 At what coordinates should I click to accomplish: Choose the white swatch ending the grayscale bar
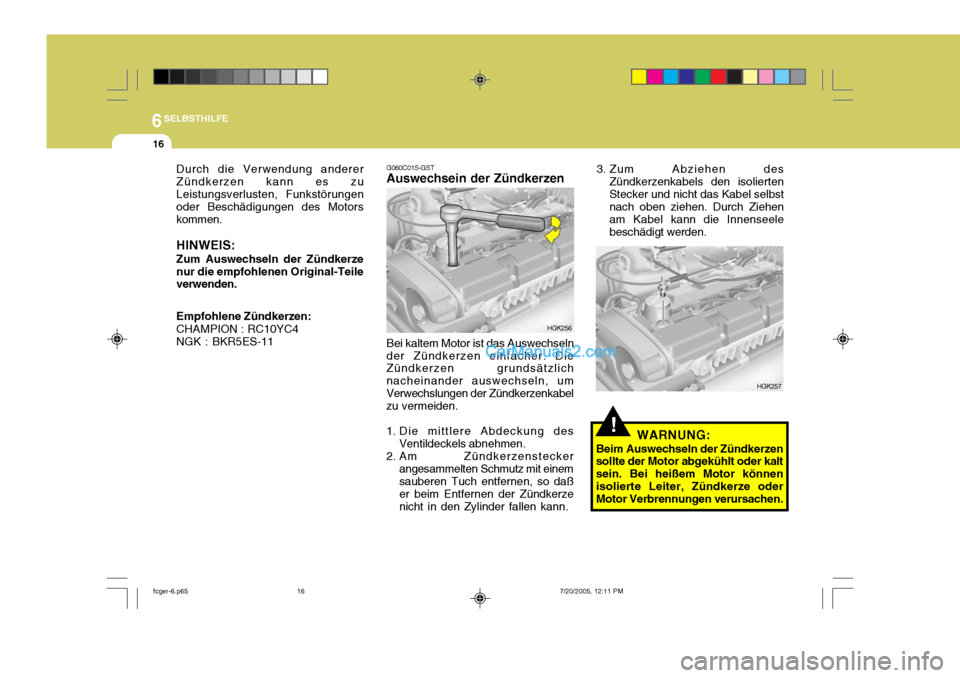click(320, 77)
